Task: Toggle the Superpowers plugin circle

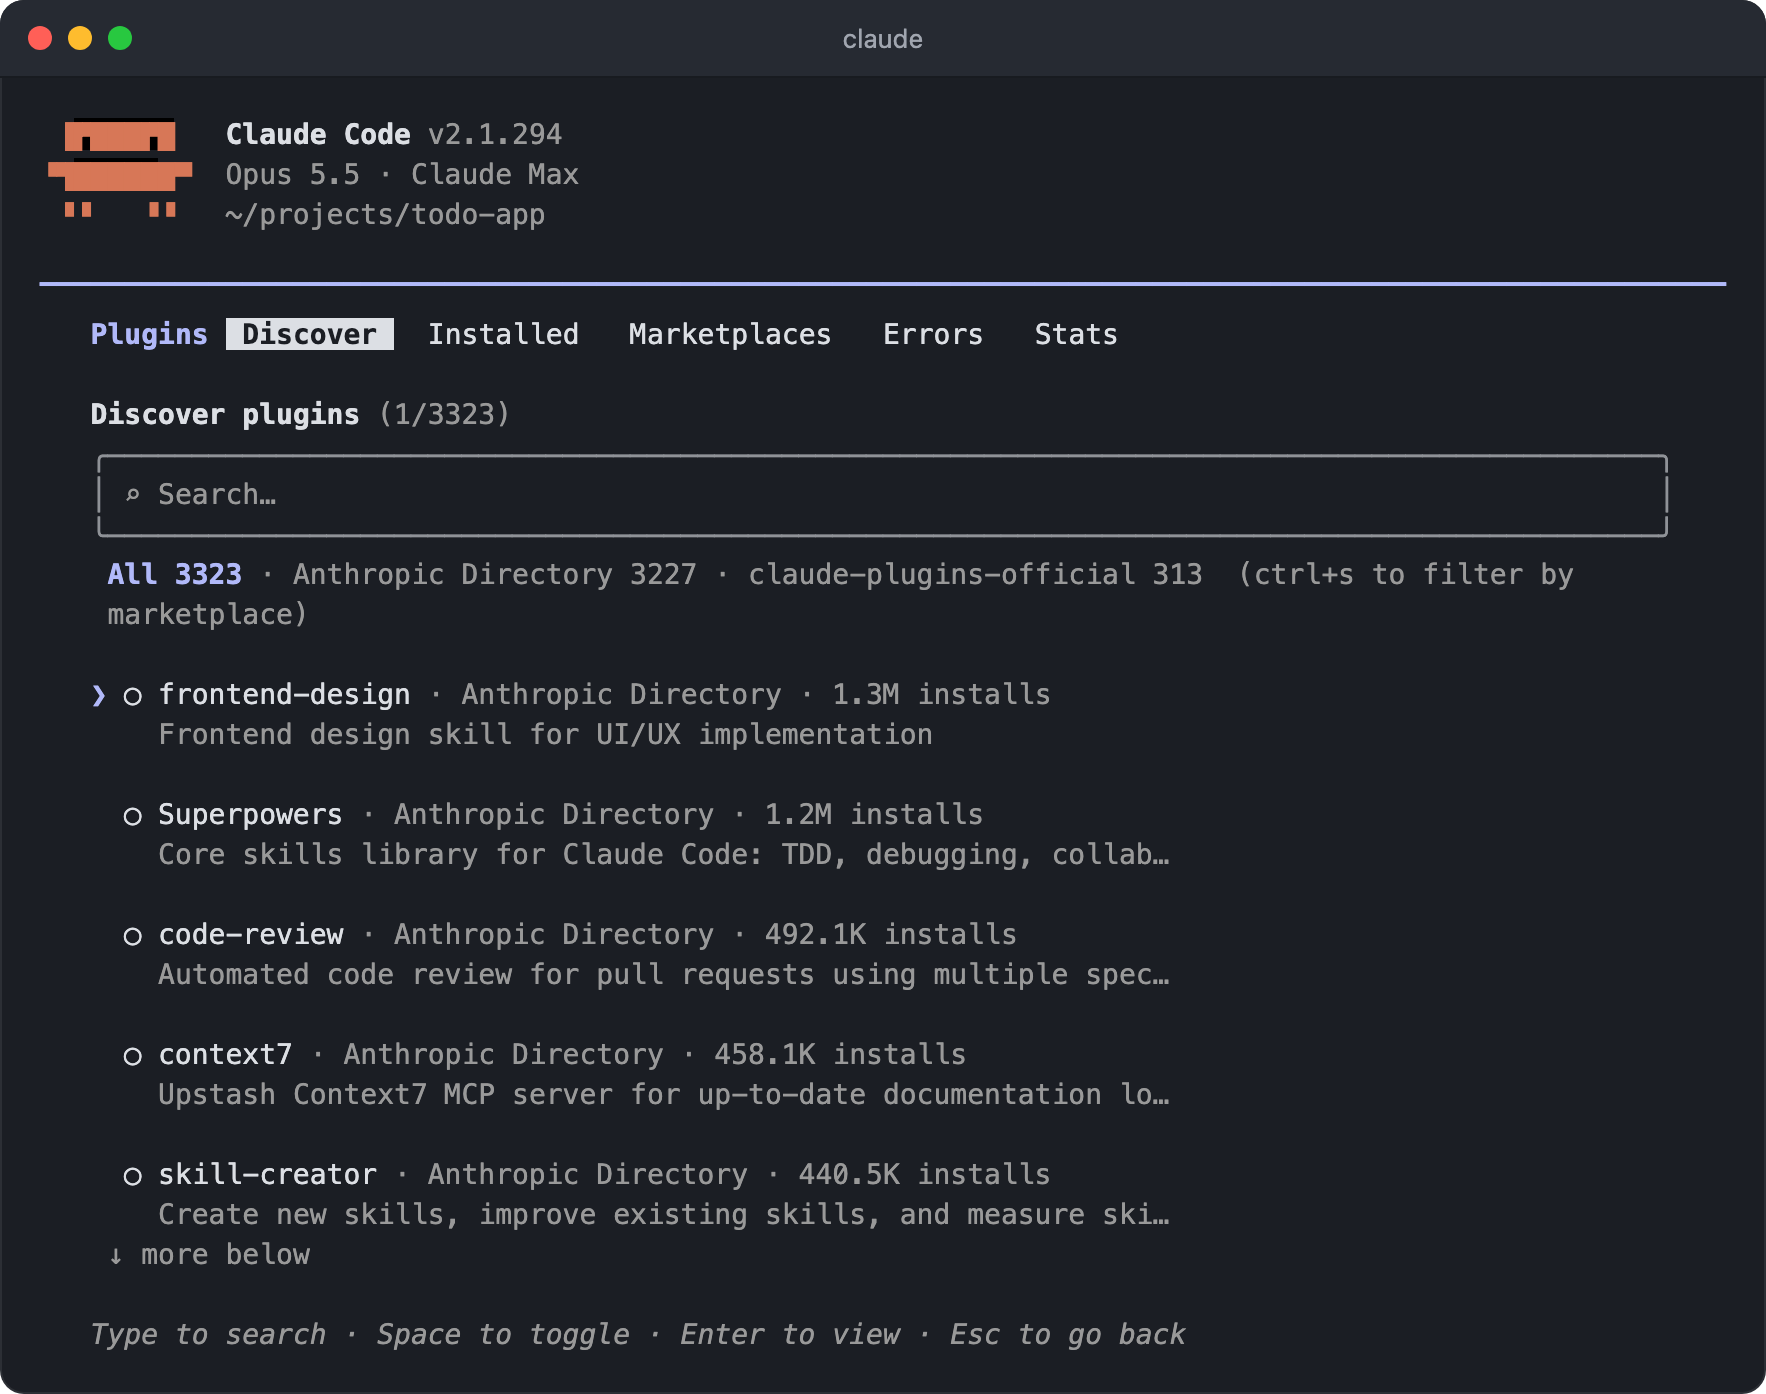Action: (x=132, y=816)
